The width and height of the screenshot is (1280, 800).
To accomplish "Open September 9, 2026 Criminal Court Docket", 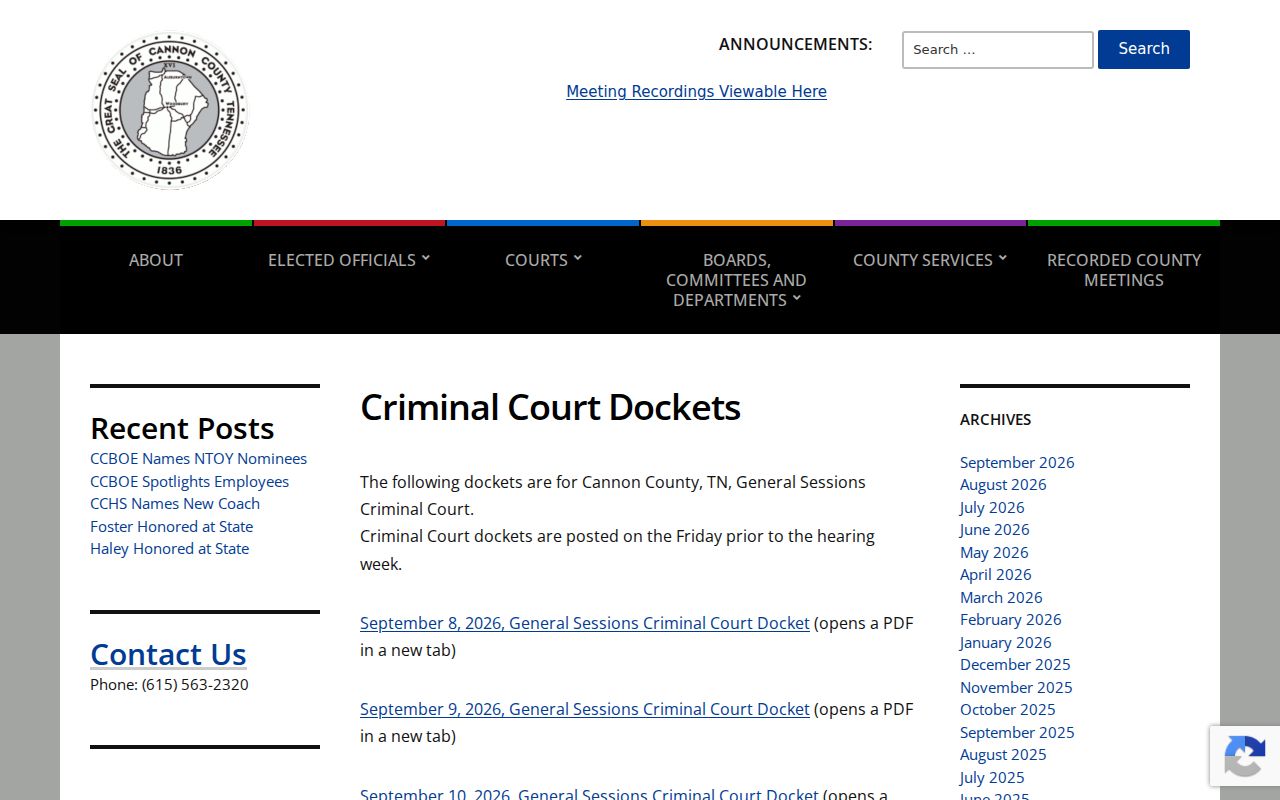I will [585, 709].
